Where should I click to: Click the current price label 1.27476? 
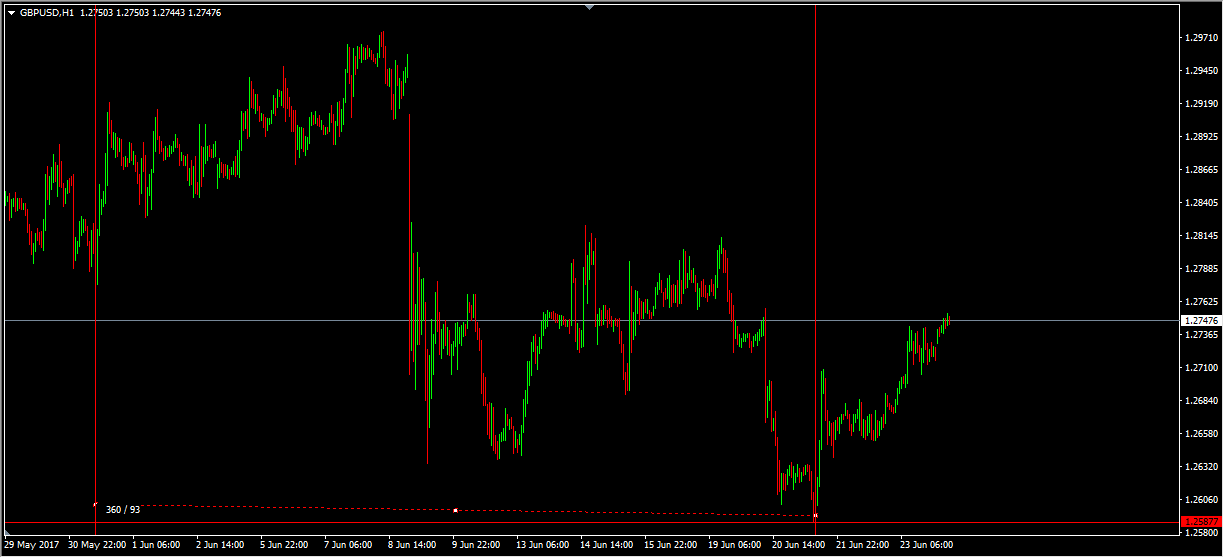(1200, 321)
